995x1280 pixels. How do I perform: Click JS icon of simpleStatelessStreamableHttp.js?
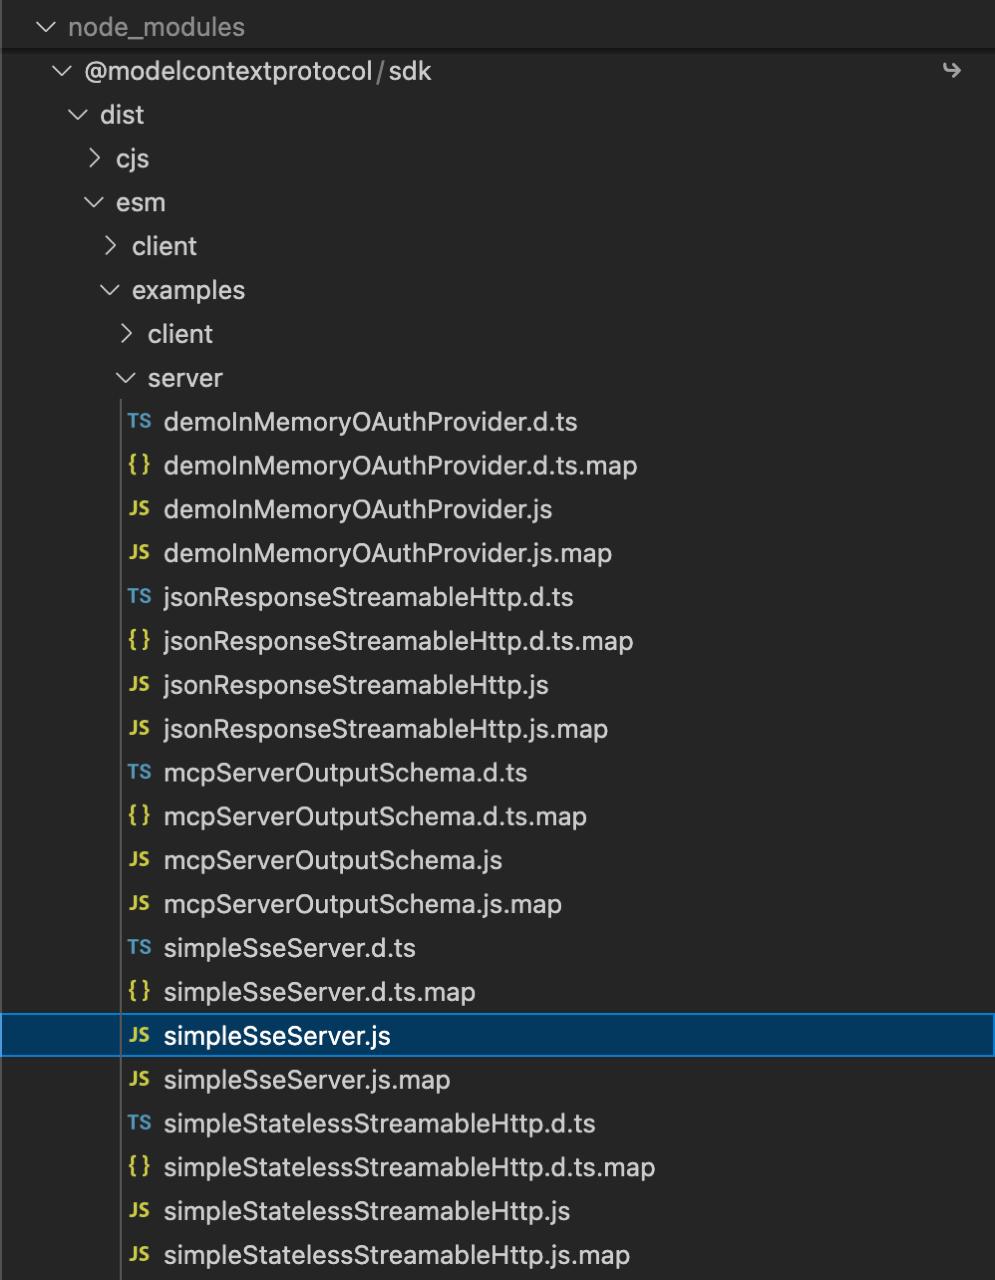139,1211
